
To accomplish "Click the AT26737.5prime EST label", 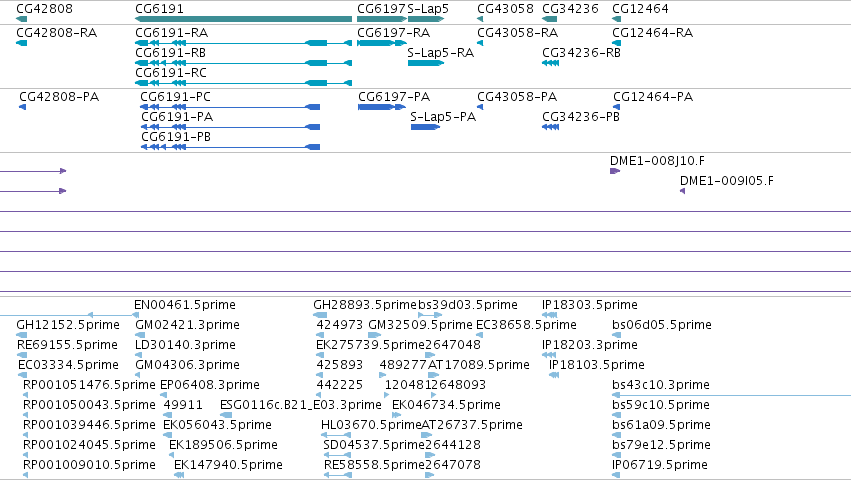I will (x=472, y=425).
